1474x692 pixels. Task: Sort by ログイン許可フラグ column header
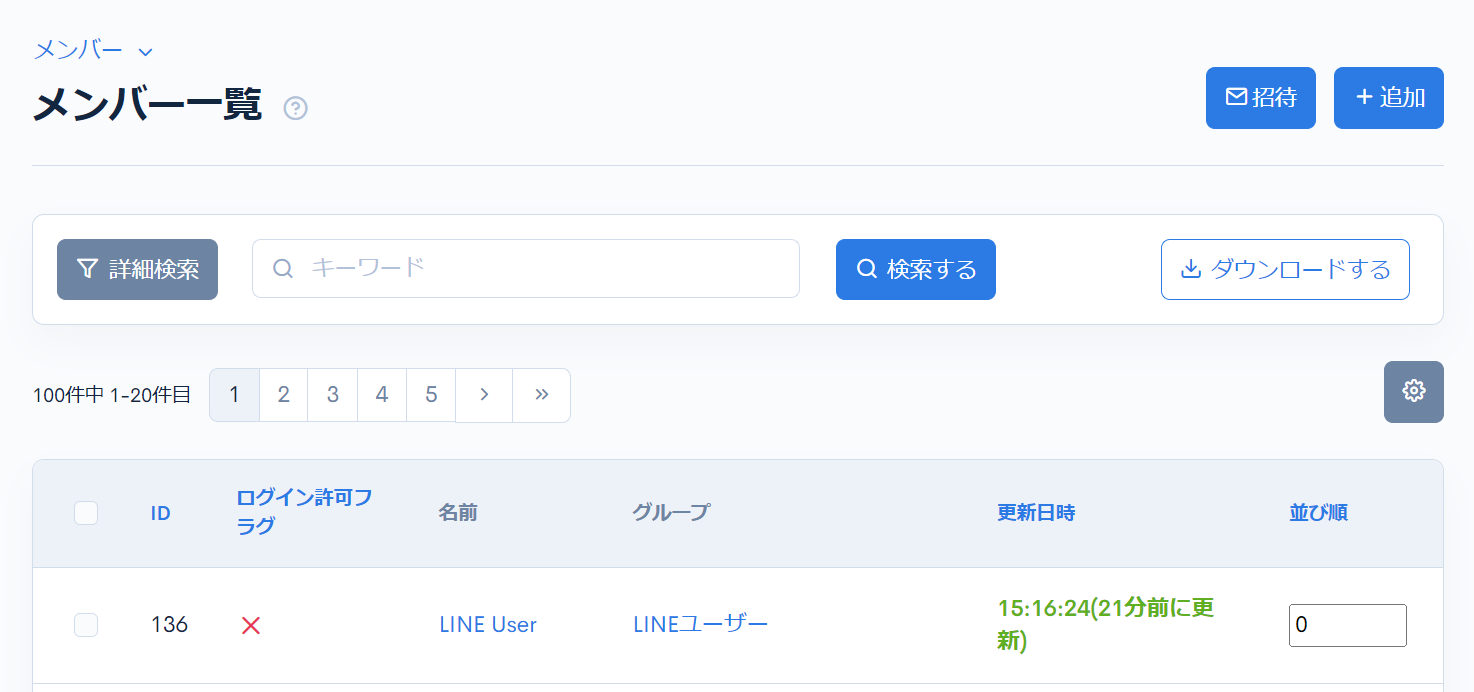tap(304, 512)
